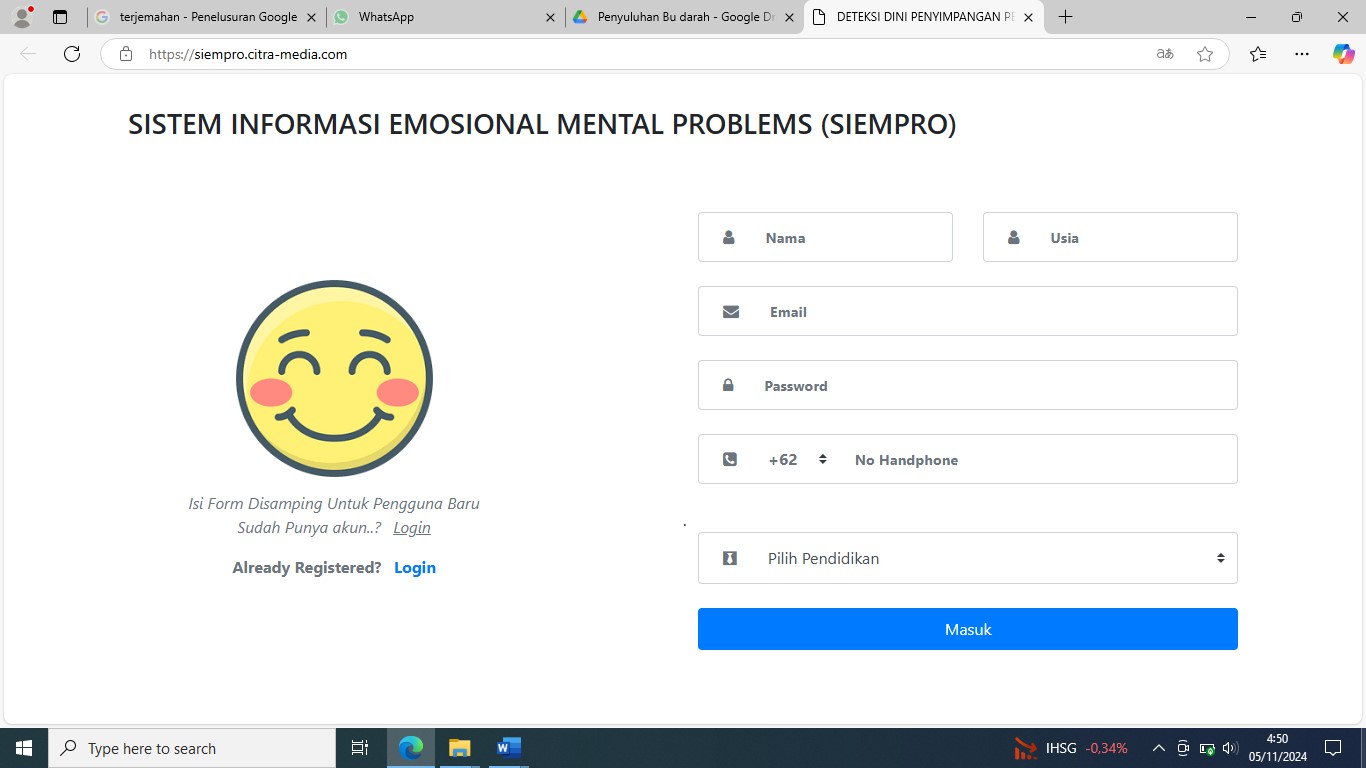The width and height of the screenshot is (1366, 768).
Task: Click underlined Login link after Sudah Punya akun
Action: 412,527
